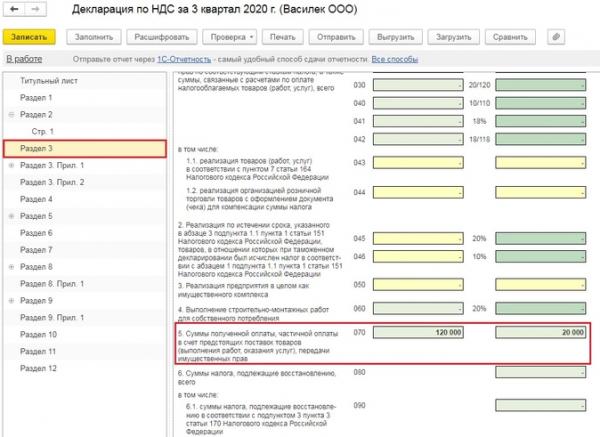Screen dimensions: 600x437
Task: Click the Расшифровать button
Action: pos(162,37)
